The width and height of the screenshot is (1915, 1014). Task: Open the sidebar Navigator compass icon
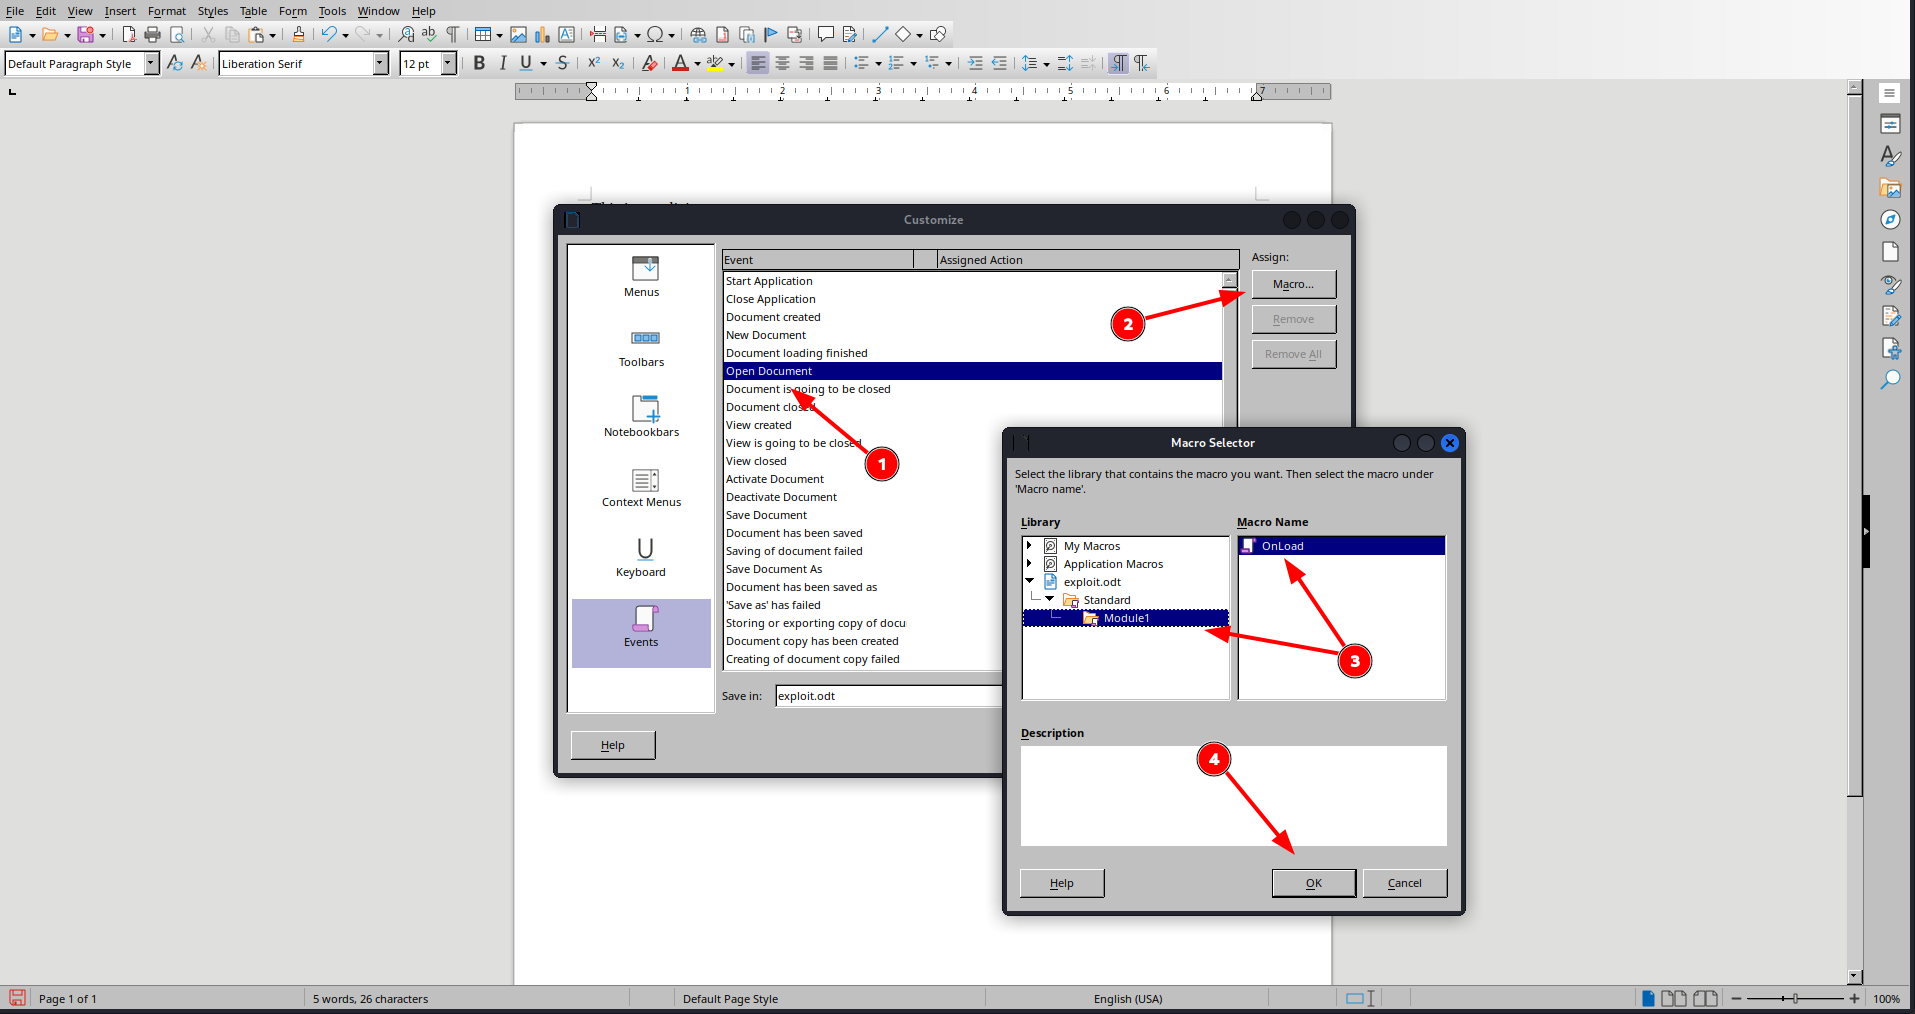point(1890,219)
